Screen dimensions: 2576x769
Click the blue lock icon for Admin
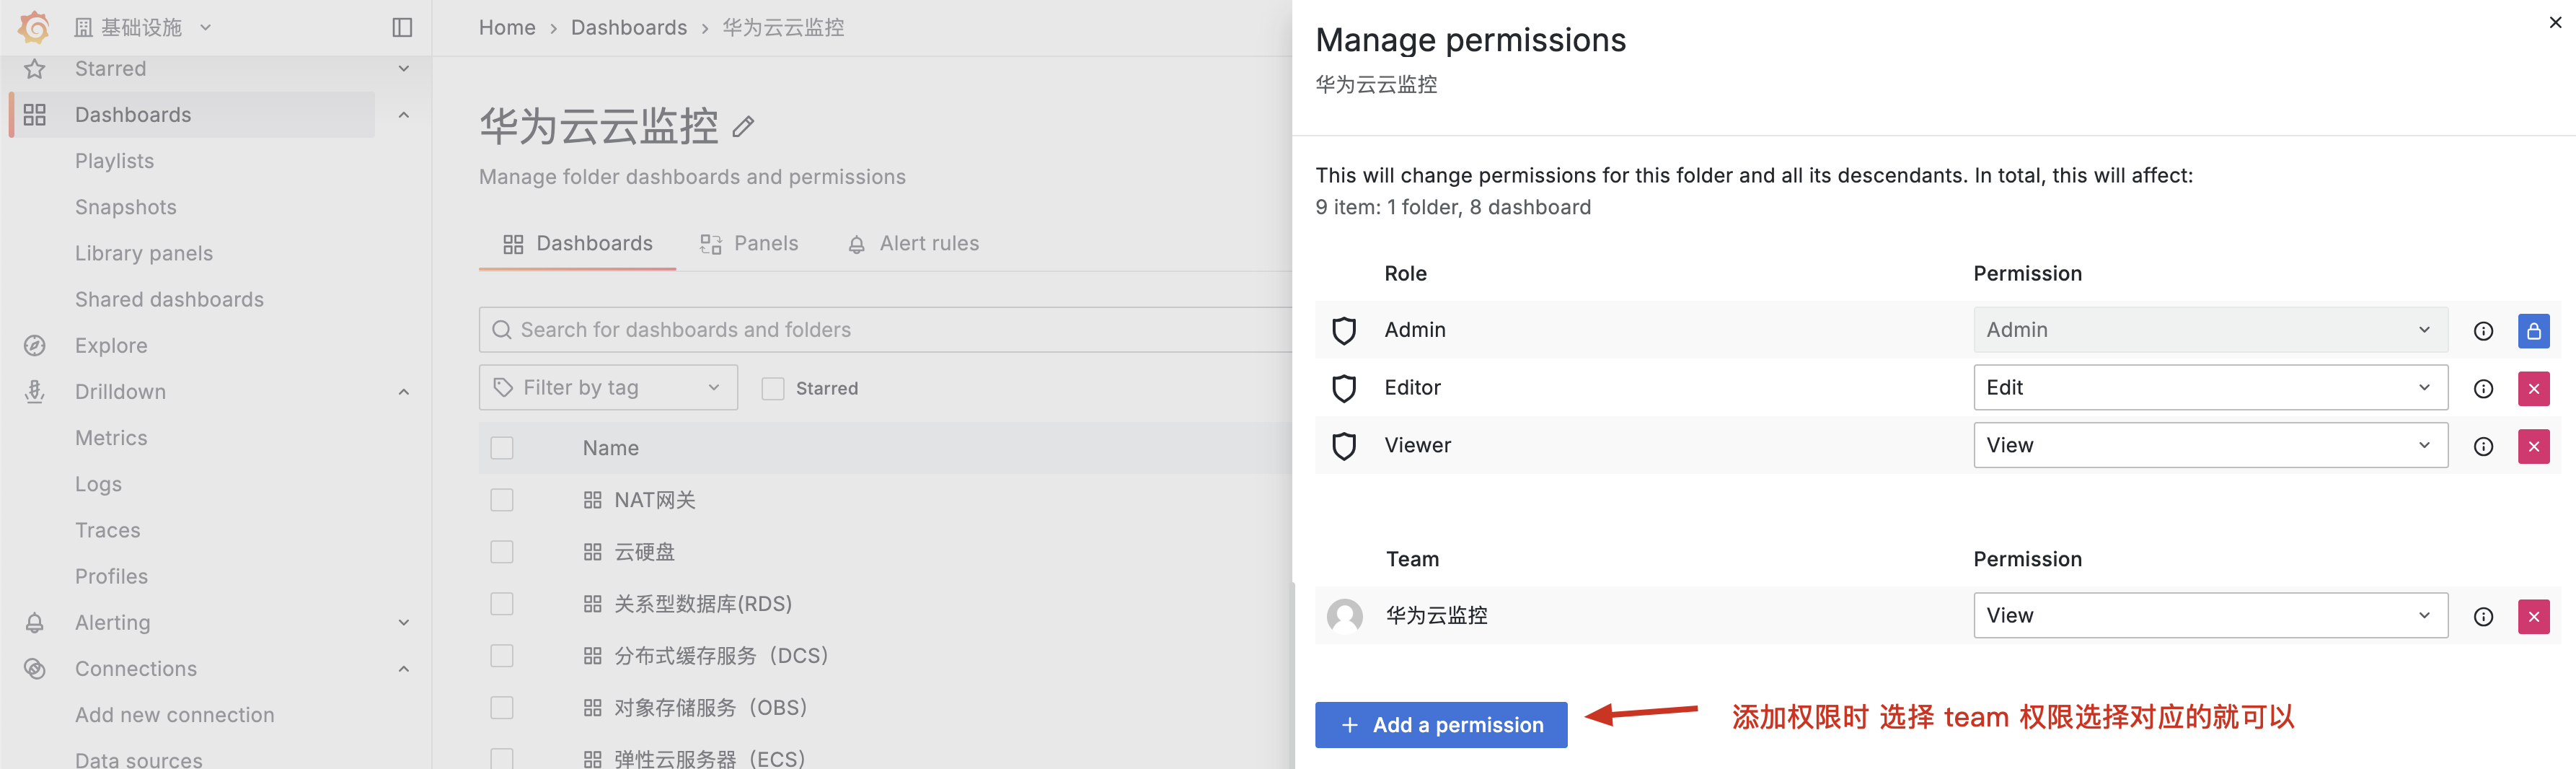(2532, 330)
